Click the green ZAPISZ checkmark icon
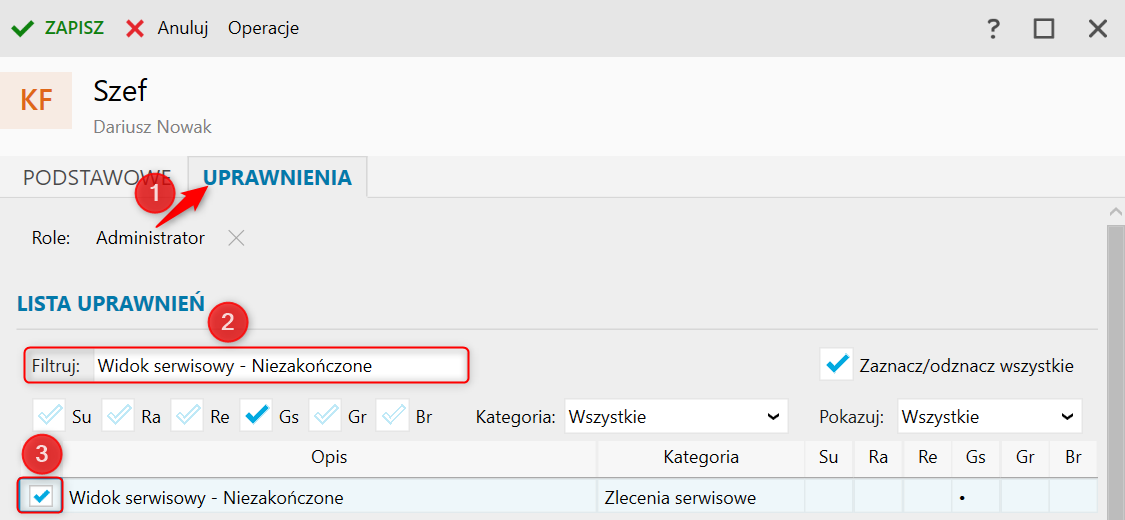The height and width of the screenshot is (520, 1125). tap(23, 29)
